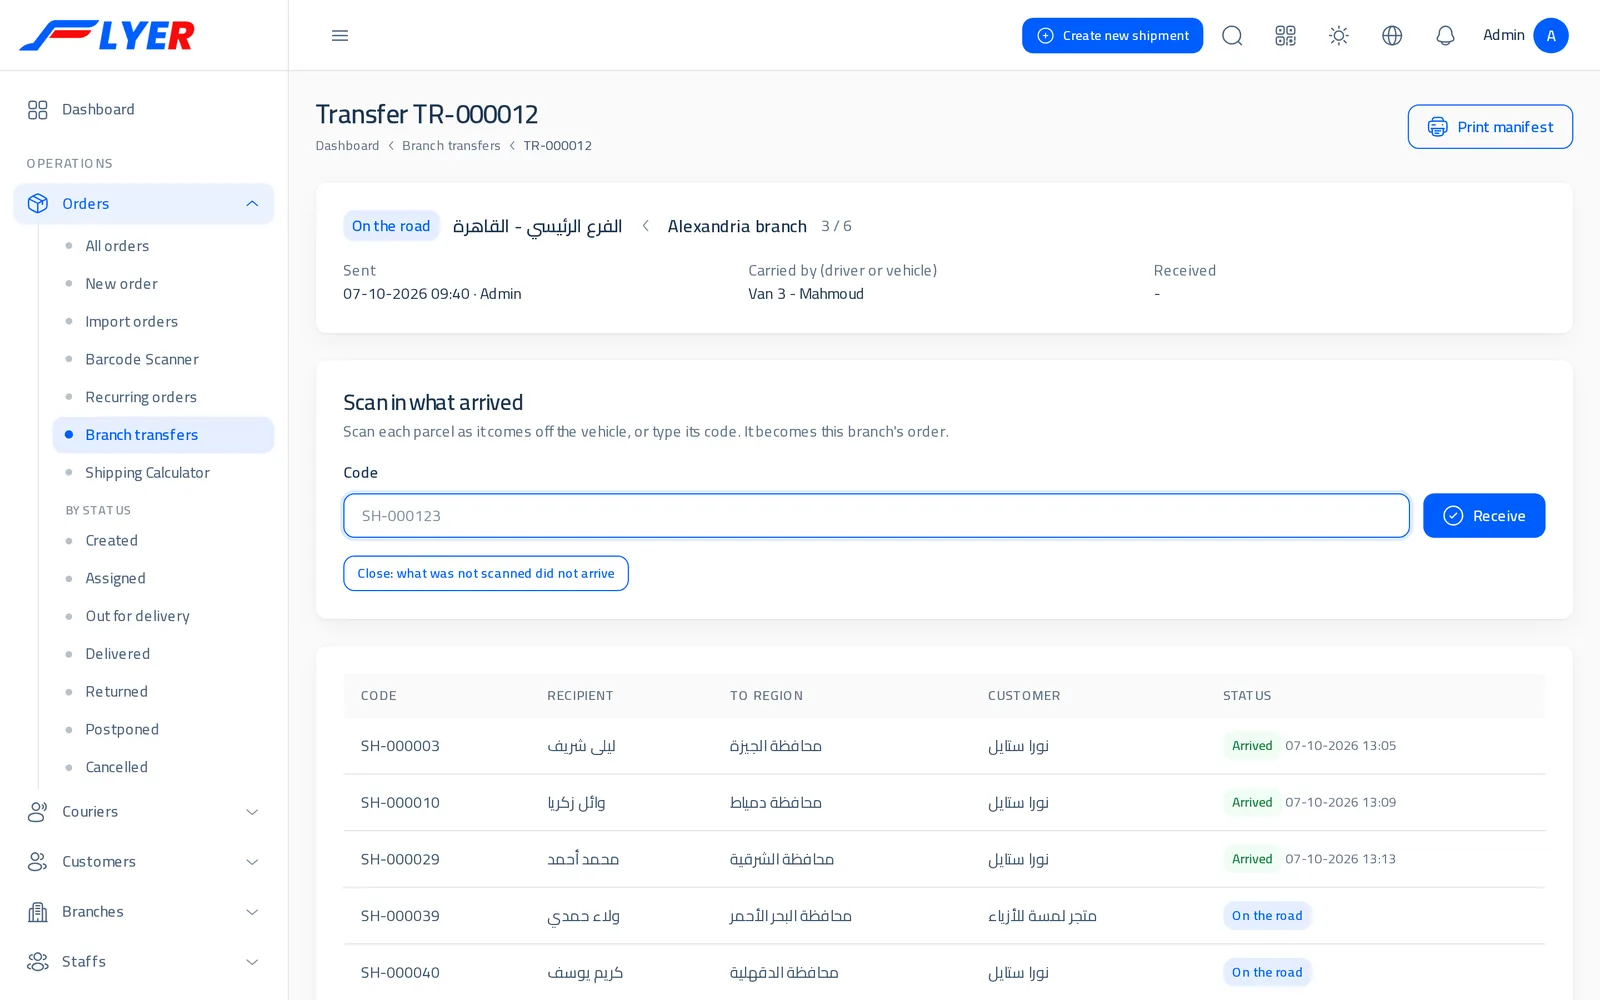This screenshot has width=1600, height=1000.
Task: Click the Receive button
Action: click(x=1484, y=516)
